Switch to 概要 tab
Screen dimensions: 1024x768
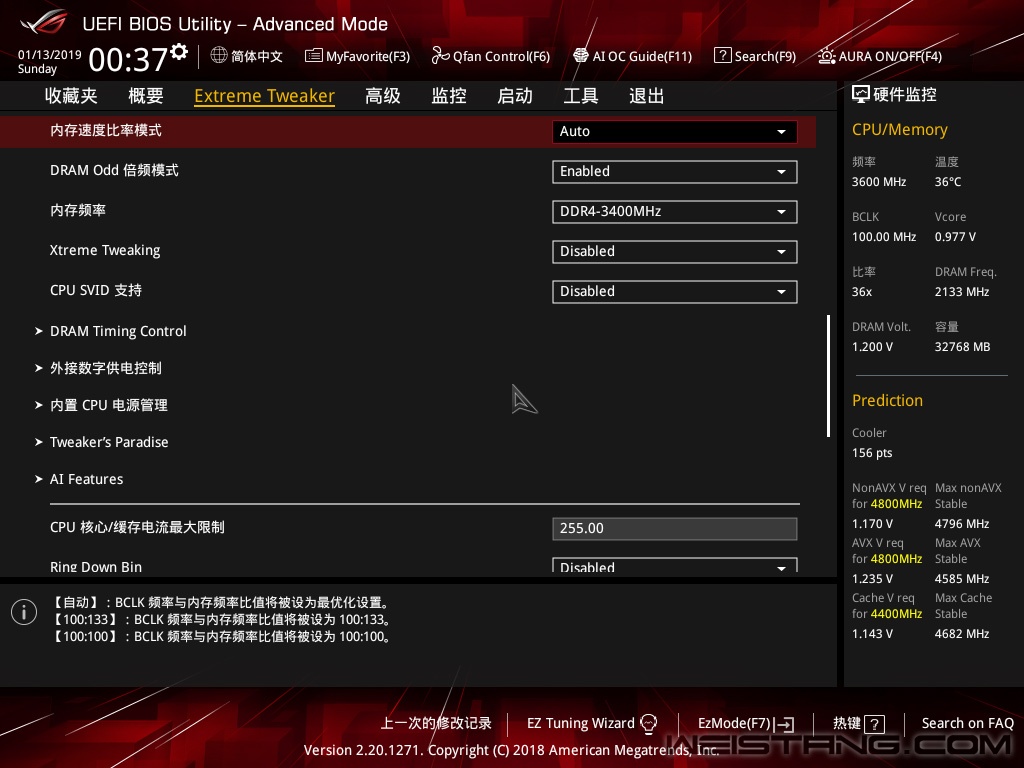coord(146,96)
